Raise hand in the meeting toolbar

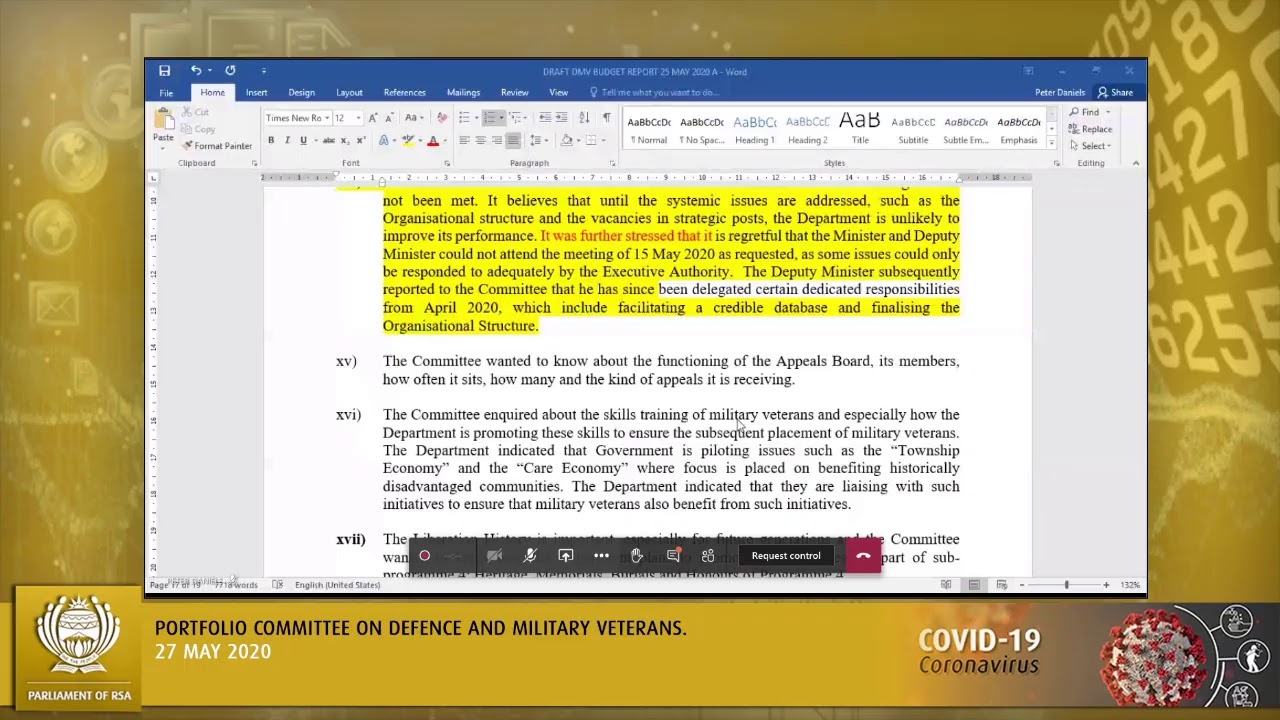pos(636,556)
